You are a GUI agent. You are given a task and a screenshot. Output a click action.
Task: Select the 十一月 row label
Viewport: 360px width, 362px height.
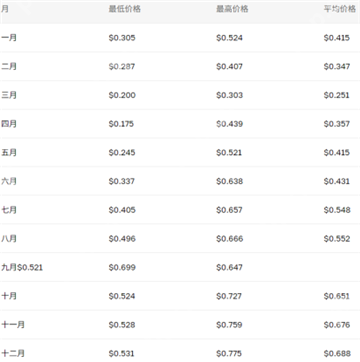(x=13, y=325)
